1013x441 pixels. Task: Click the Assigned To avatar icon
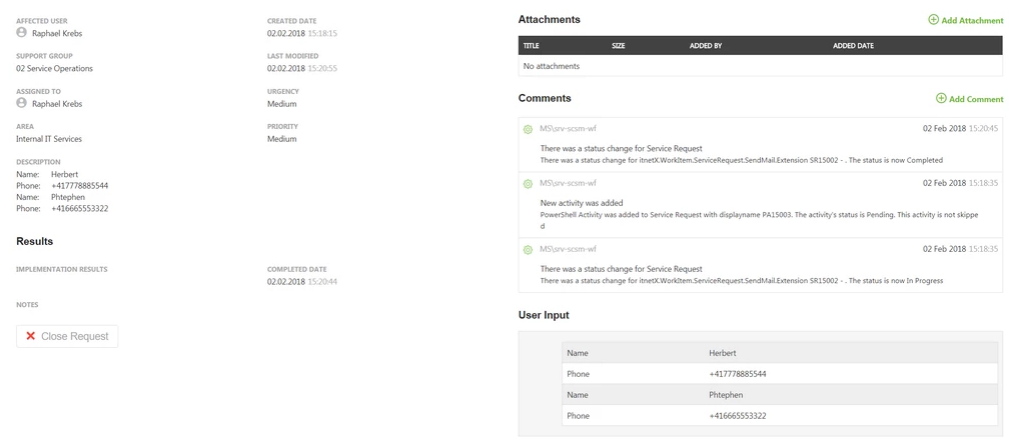[22, 102]
